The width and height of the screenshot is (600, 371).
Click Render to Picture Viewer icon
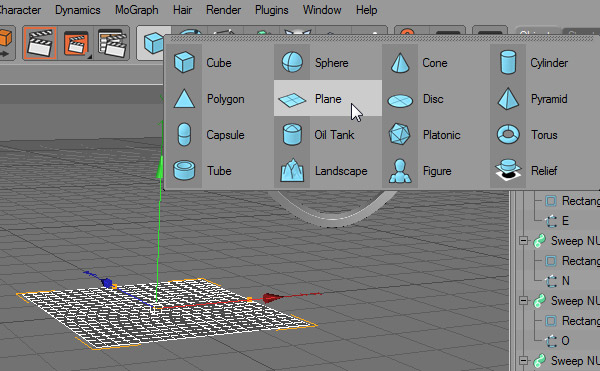pyautogui.click(x=76, y=43)
